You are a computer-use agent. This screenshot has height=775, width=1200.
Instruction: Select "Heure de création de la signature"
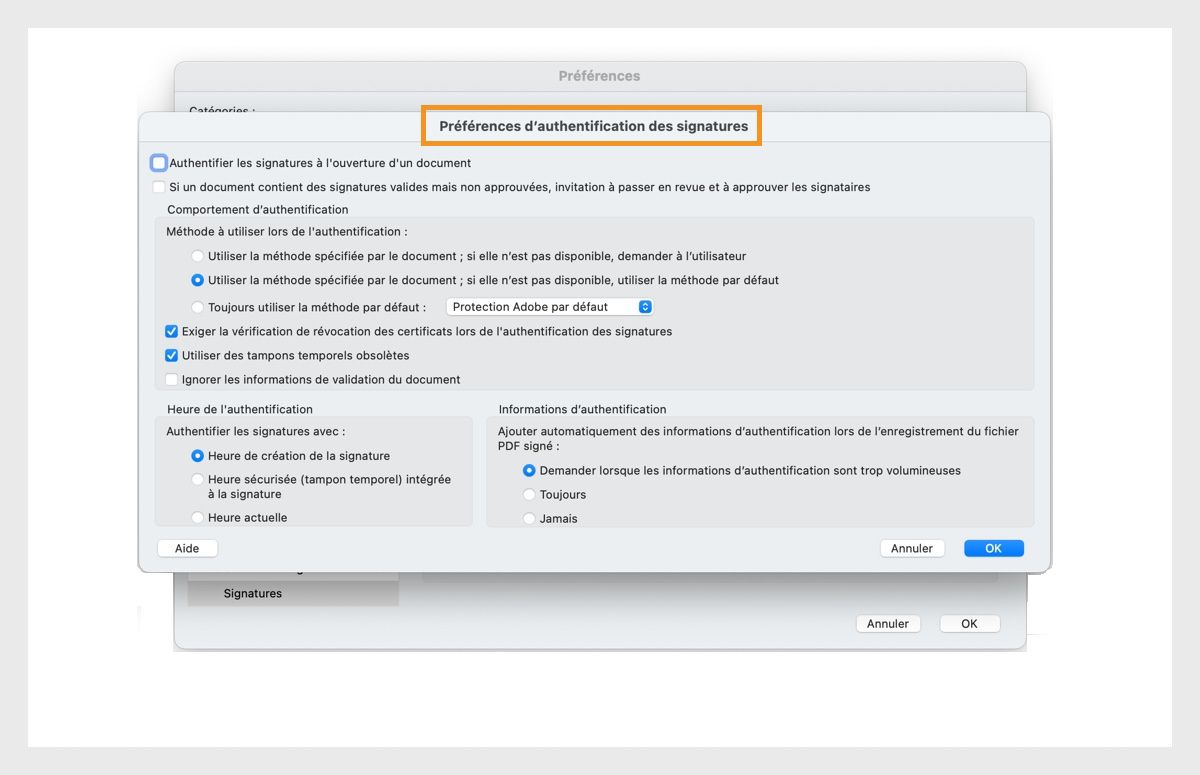tap(197, 455)
